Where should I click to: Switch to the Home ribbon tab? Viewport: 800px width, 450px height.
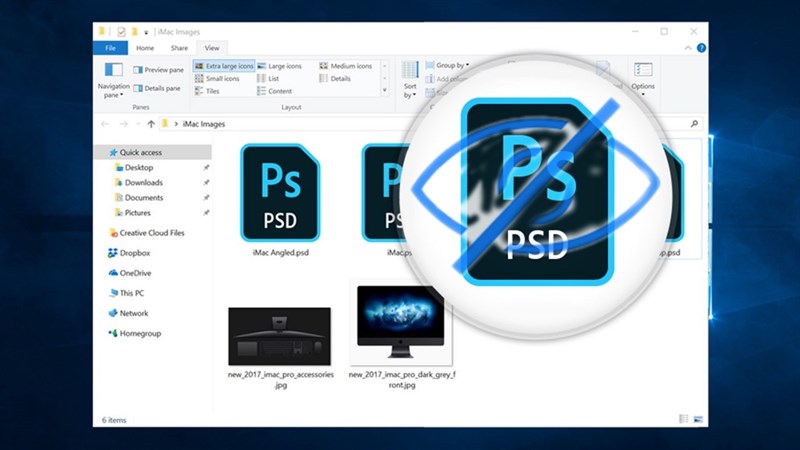click(145, 48)
